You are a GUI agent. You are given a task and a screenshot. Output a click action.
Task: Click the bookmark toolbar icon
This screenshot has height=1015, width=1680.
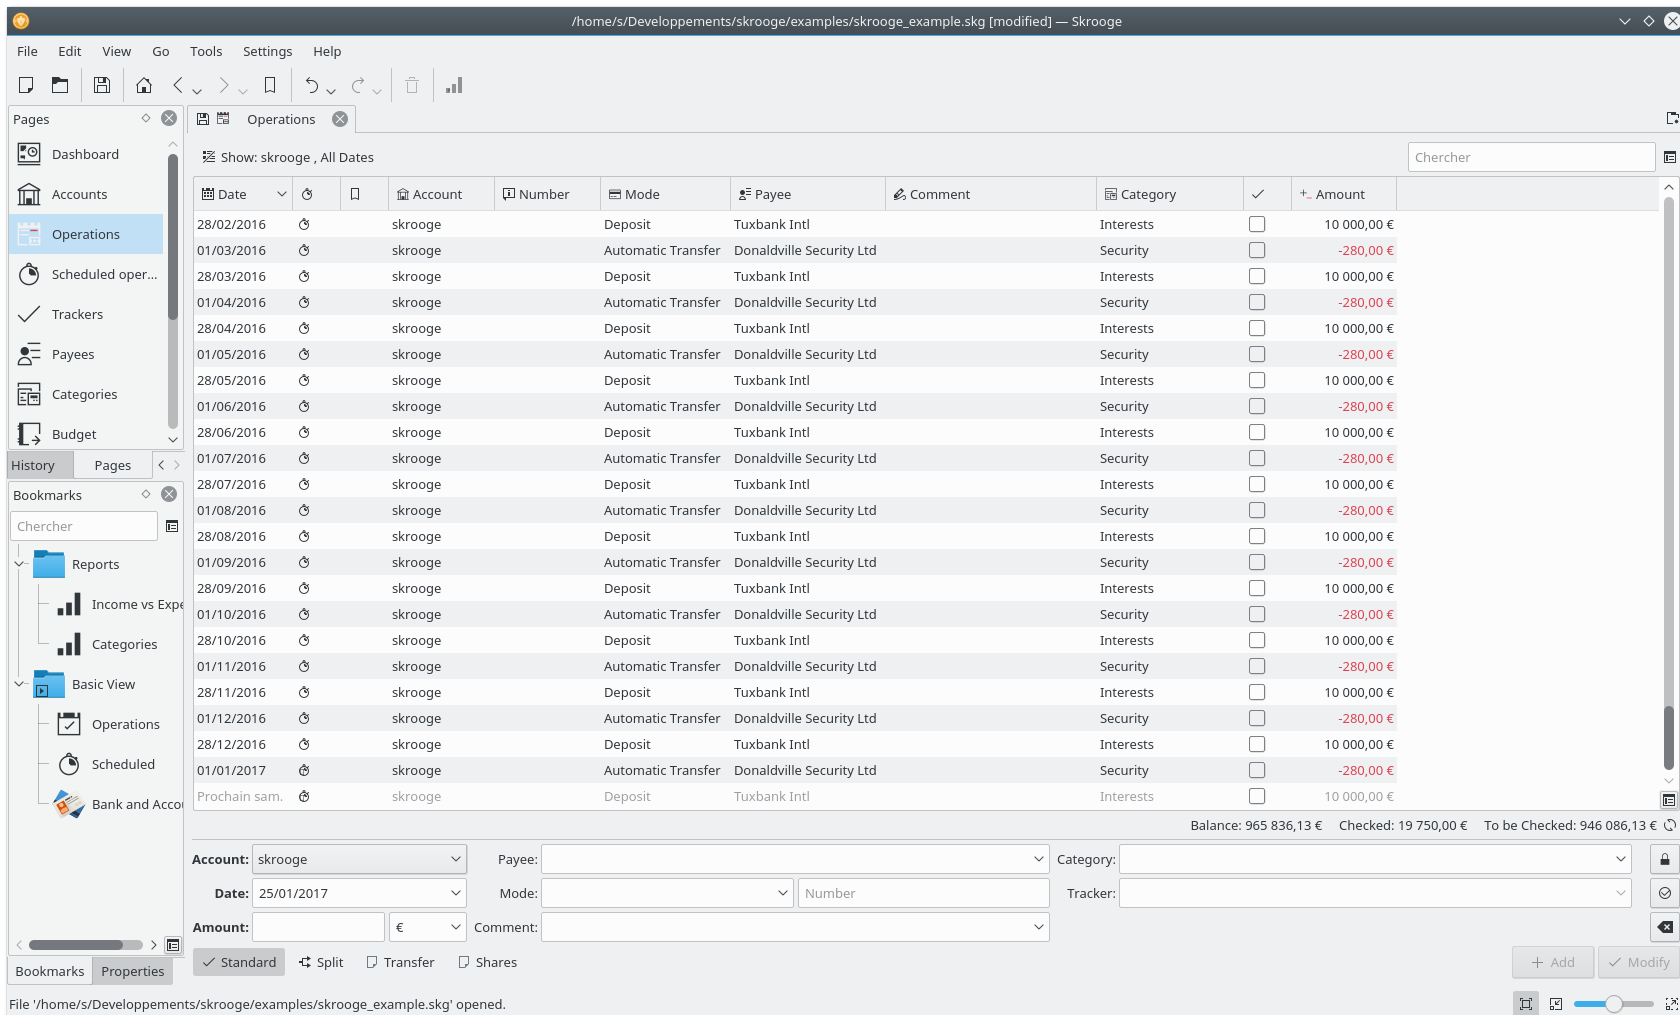tap(269, 86)
